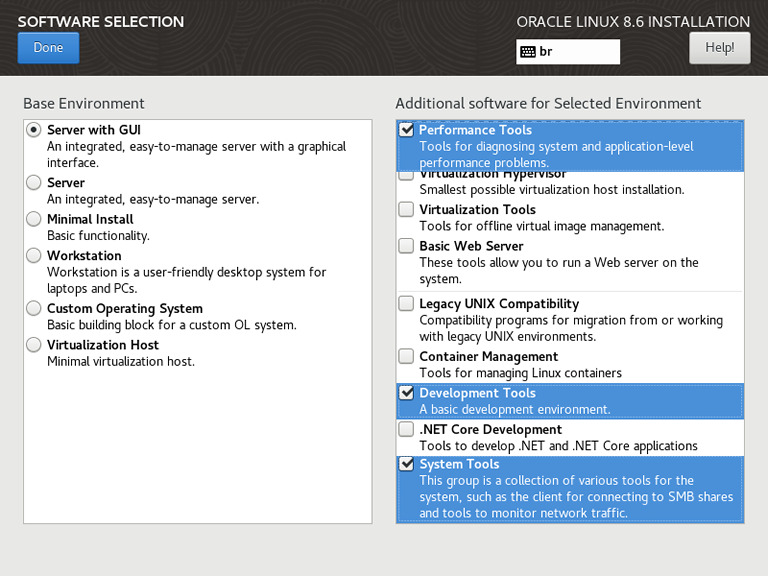768x576 pixels.
Task: Open the Help! button
Action: click(720, 48)
